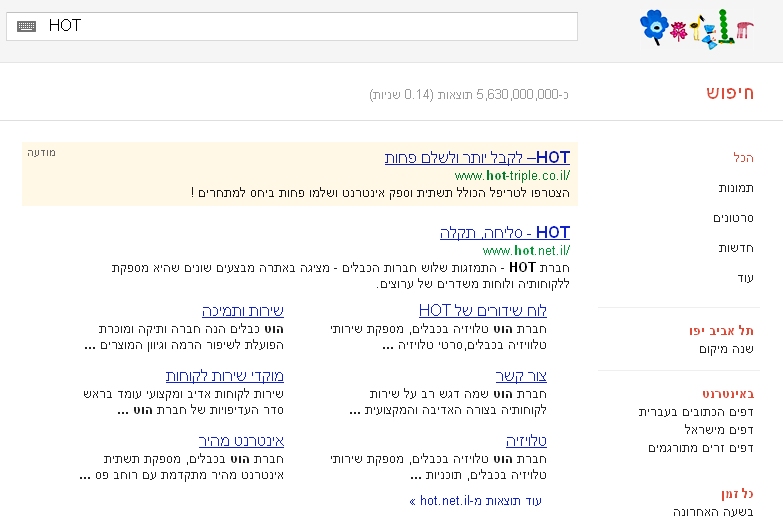Image resolution: width=783 pixels, height=521 pixels.
Task: Select the 'הכל' search filter
Action: pos(743,158)
